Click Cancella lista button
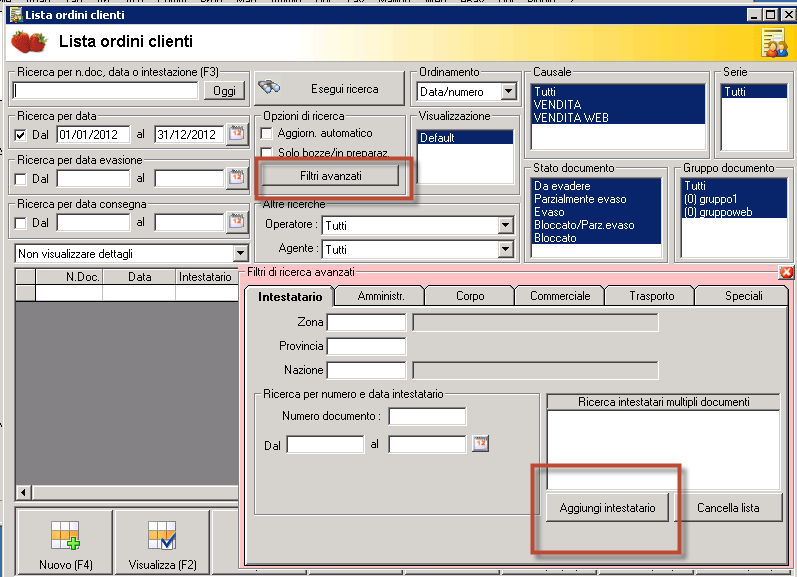The width and height of the screenshot is (797, 577). pyautogui.click(x=728, y=507)
